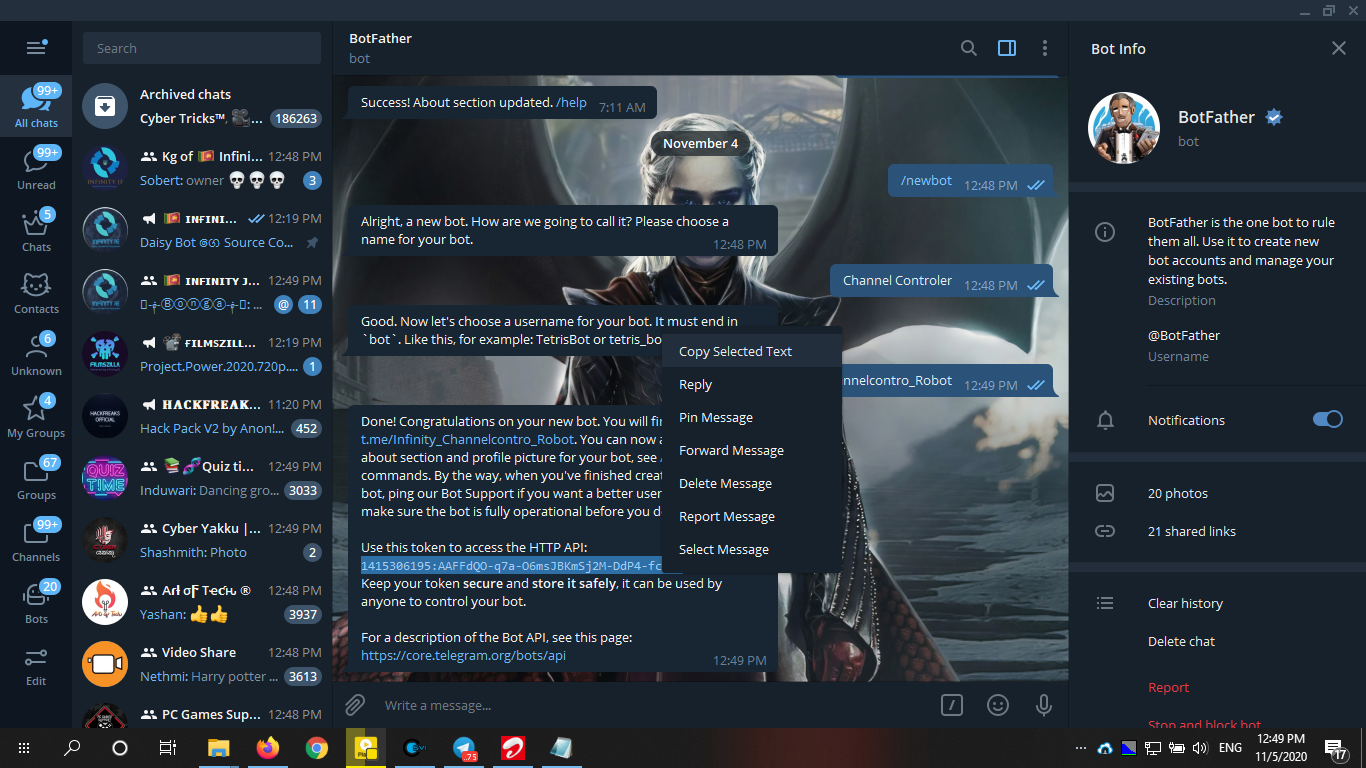
Task: Toggle the right info side panel icon
Action: (1007, 48)
